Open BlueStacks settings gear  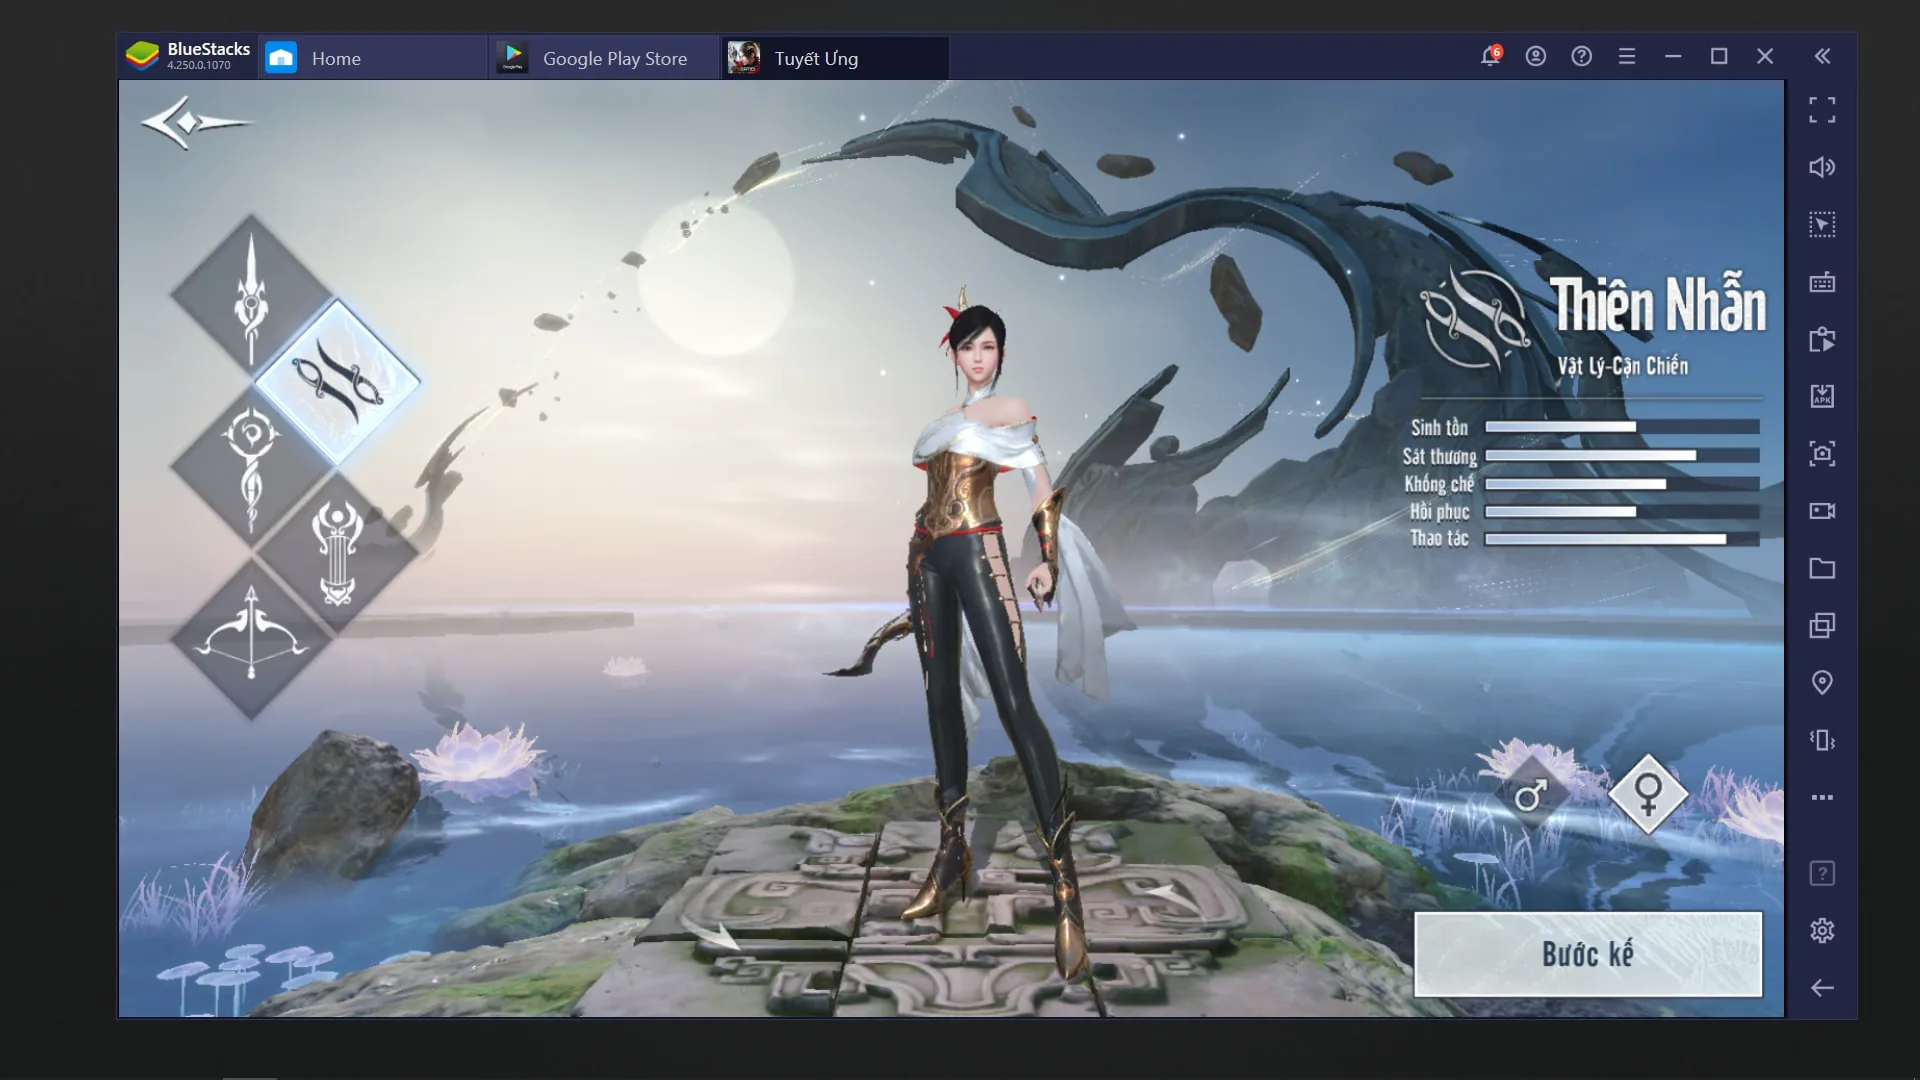coord(1822,931)
